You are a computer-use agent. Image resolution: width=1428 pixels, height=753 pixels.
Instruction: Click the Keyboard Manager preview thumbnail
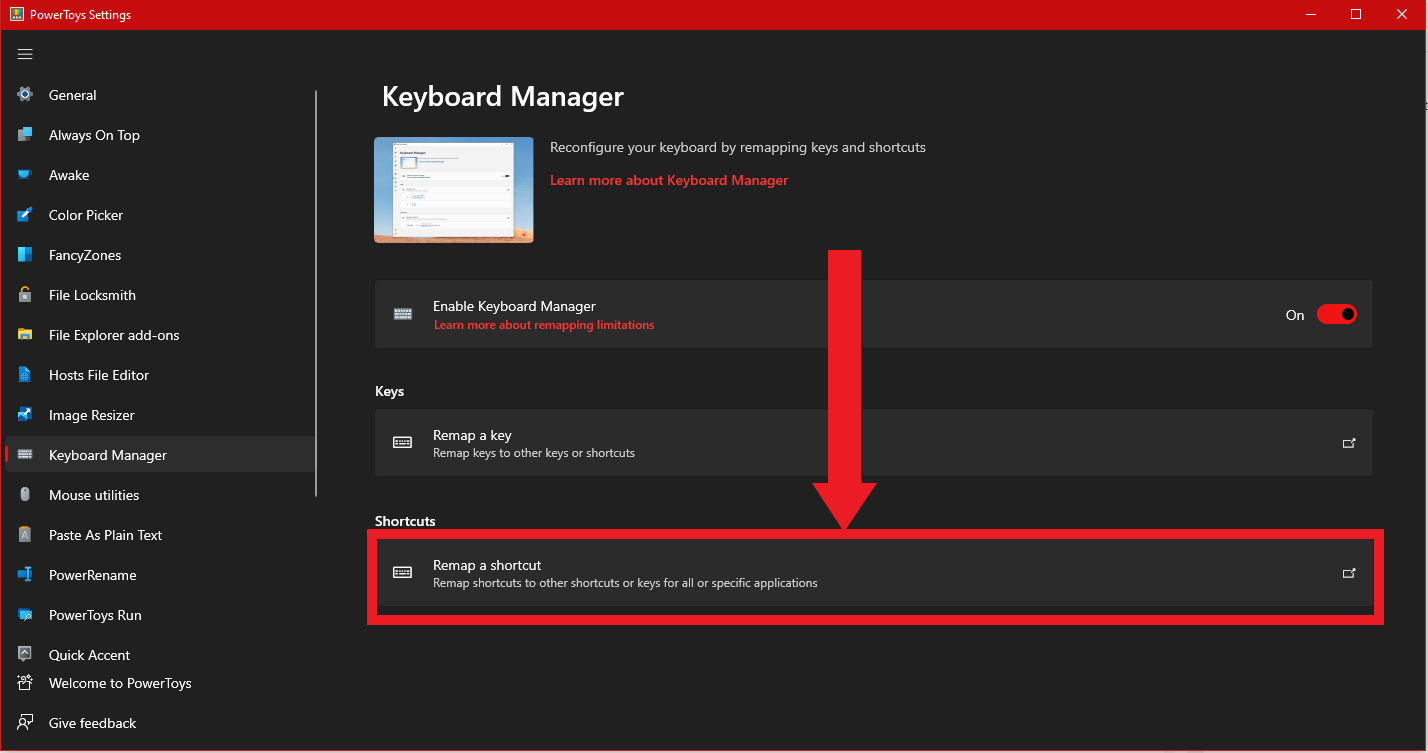point(453,190)
